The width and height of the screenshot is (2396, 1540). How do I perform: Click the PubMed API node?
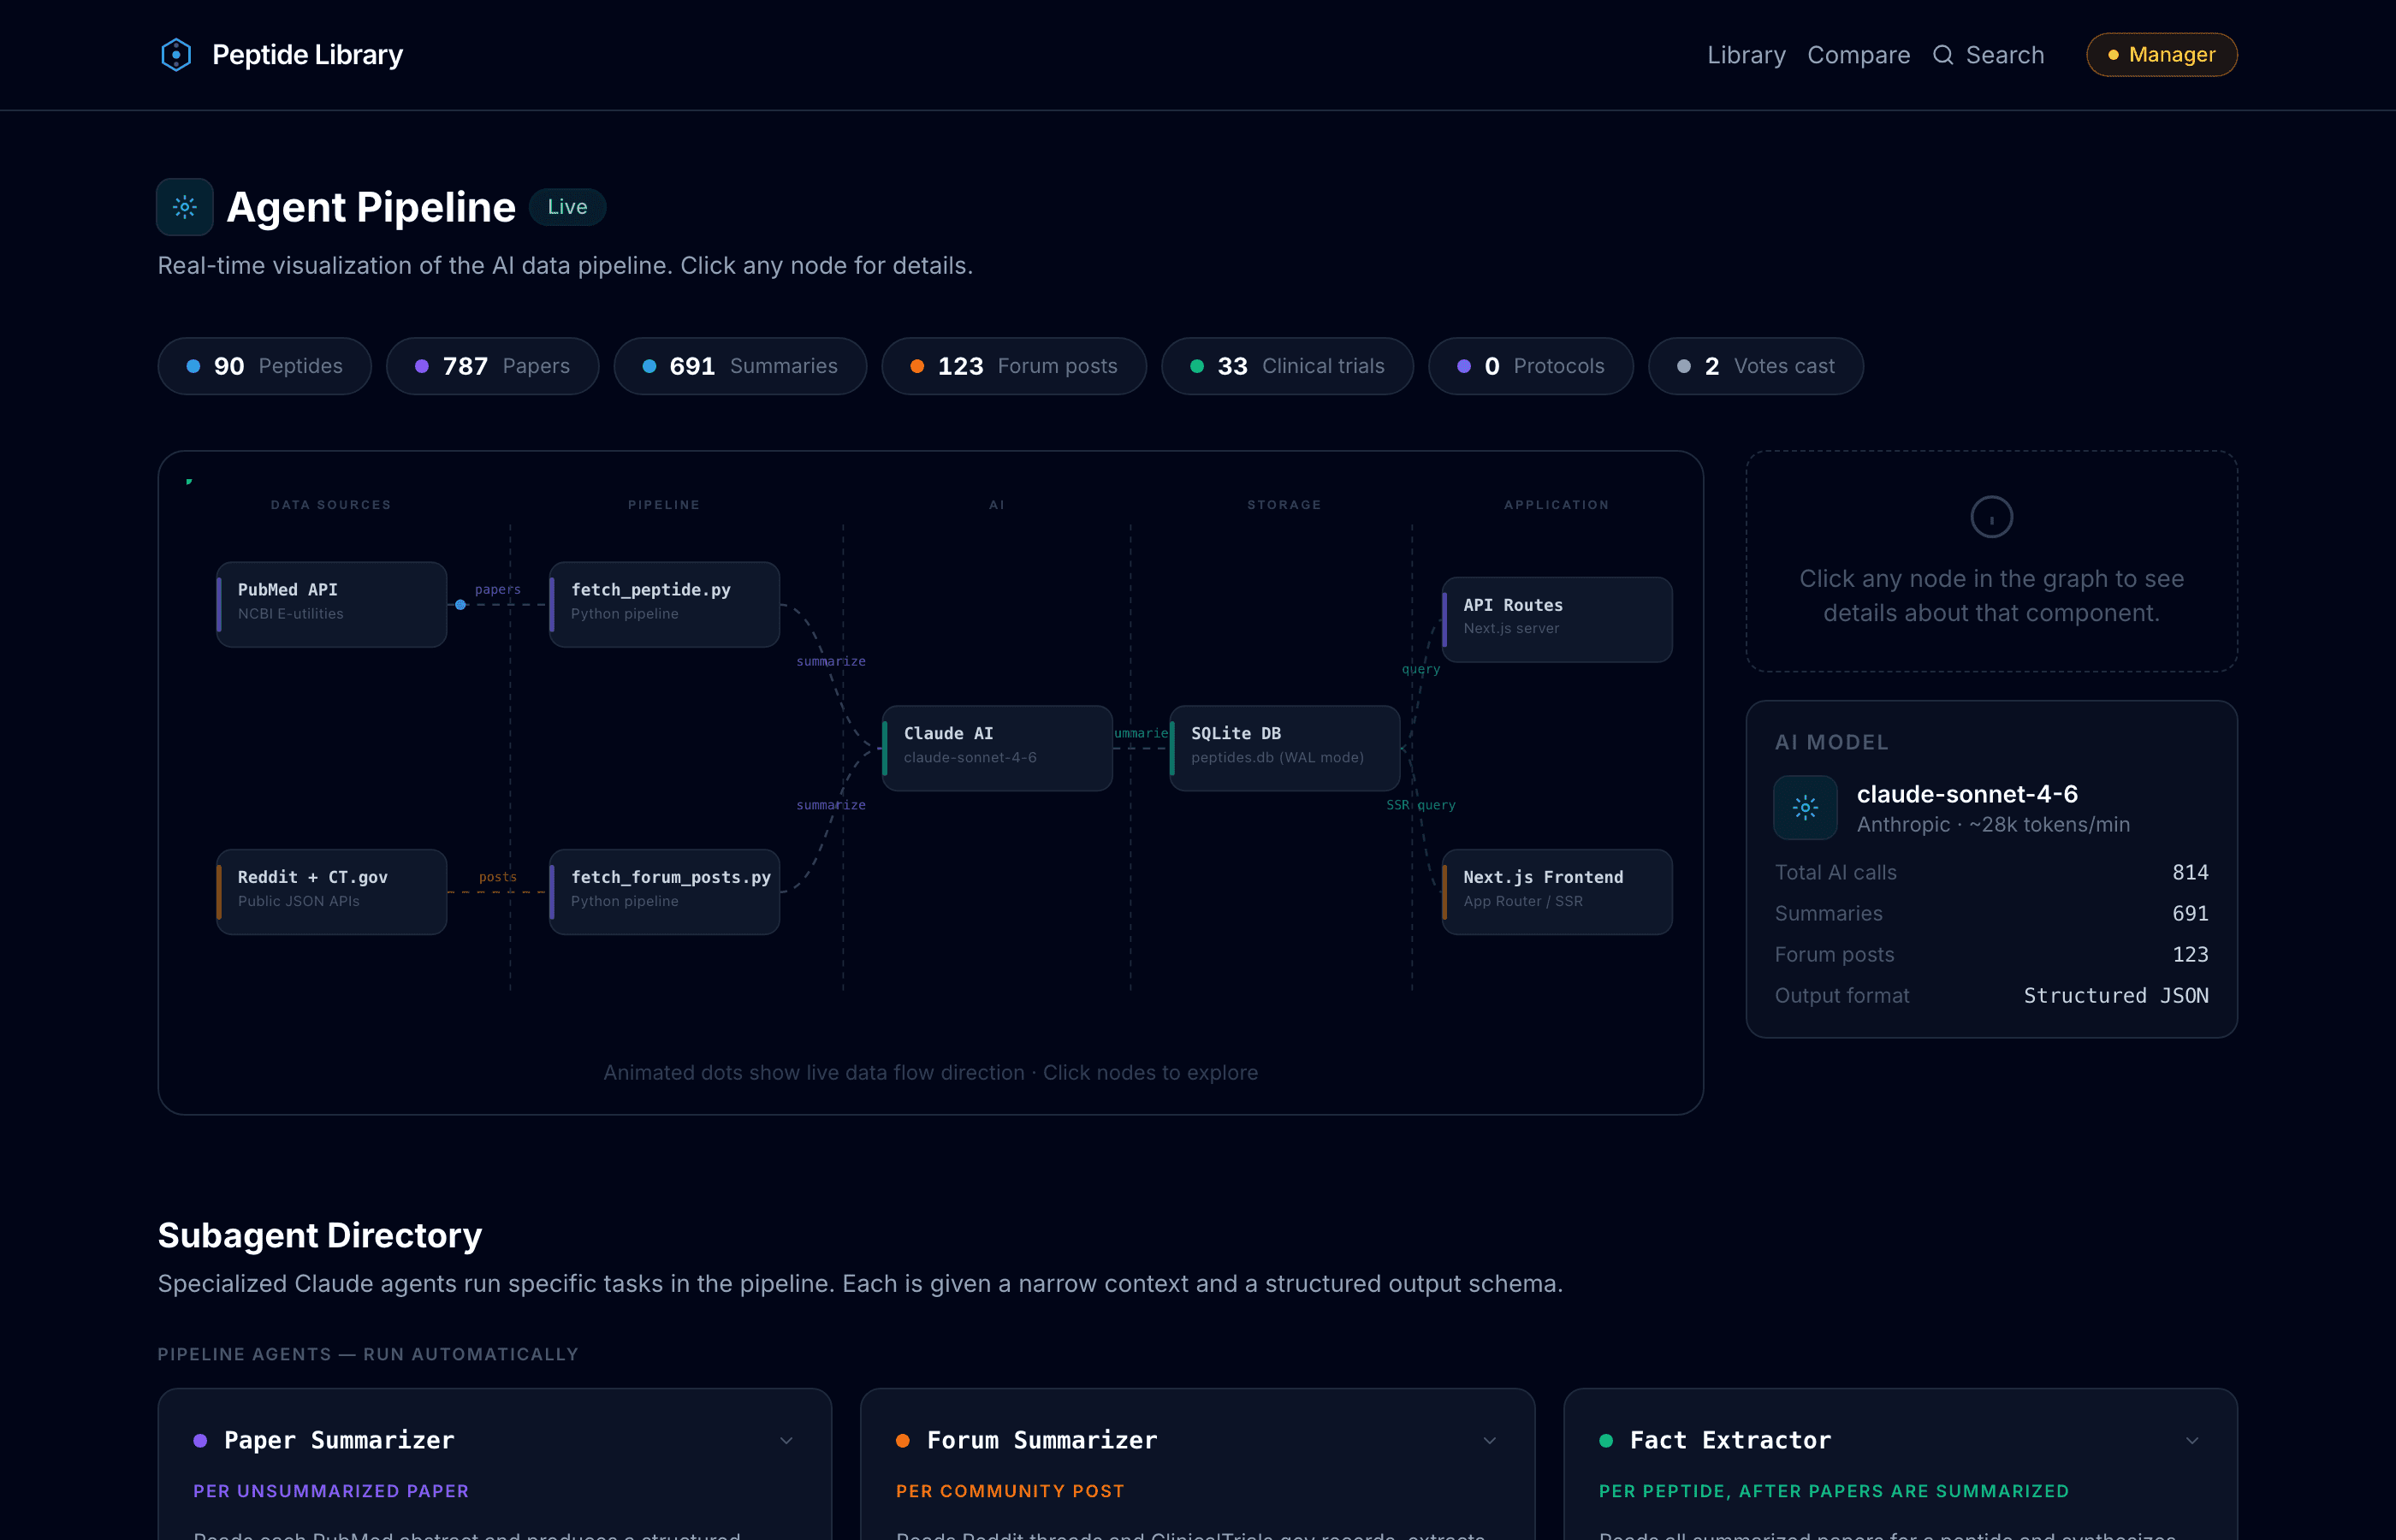pos(331,604)
